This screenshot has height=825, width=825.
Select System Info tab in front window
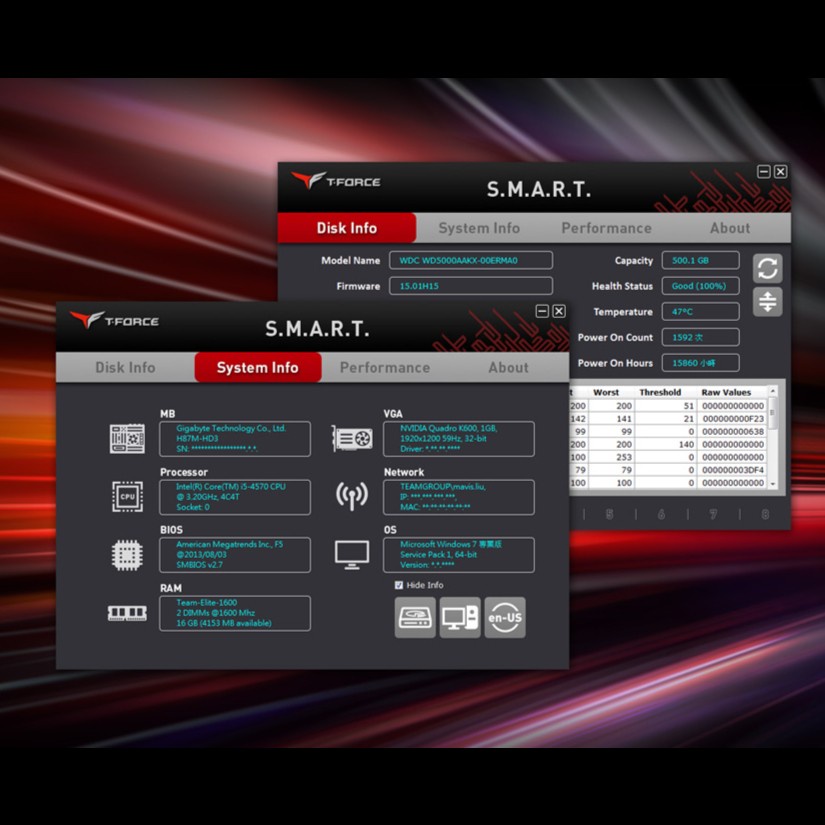(258, 367)
